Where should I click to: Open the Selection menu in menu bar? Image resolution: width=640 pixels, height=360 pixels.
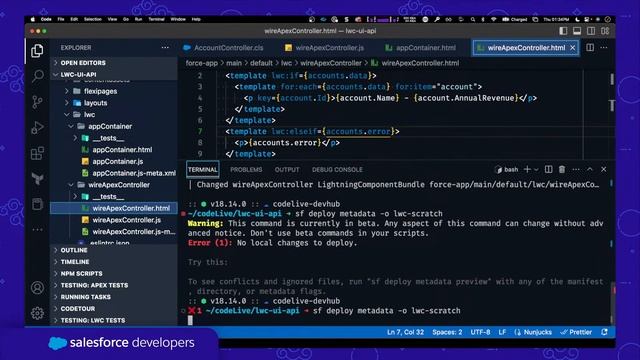[x=93, y=19]
